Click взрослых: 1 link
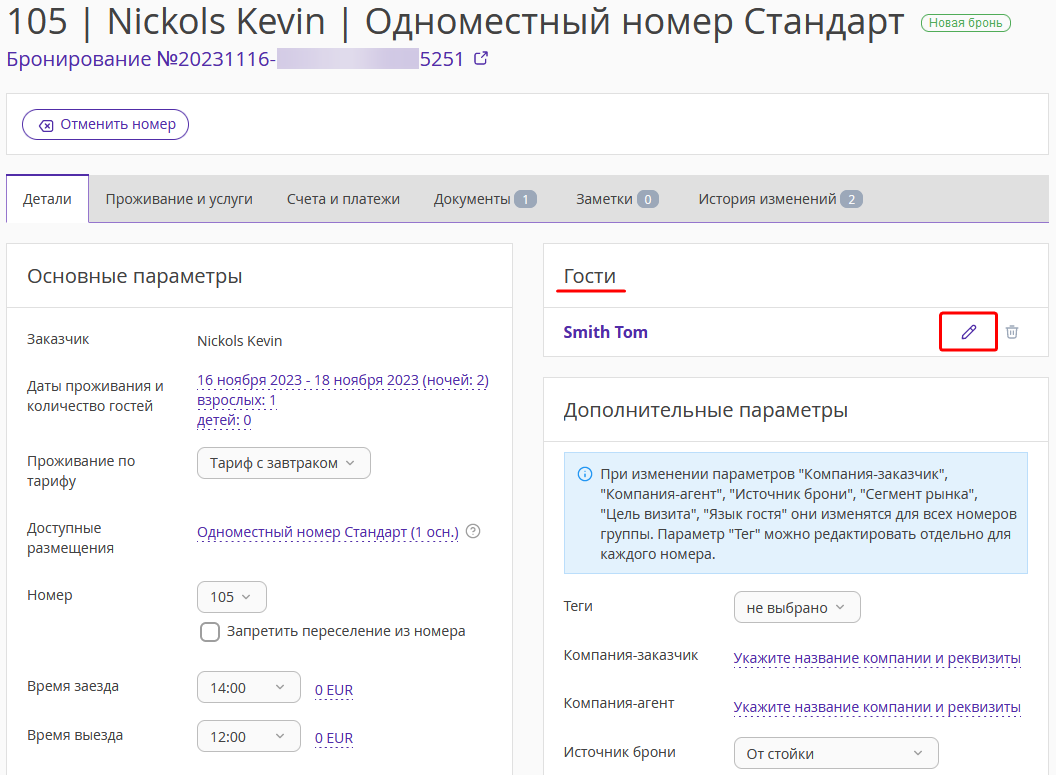Image resolution: width=1056 pixels, height=775 pixels. pos(236,400)
